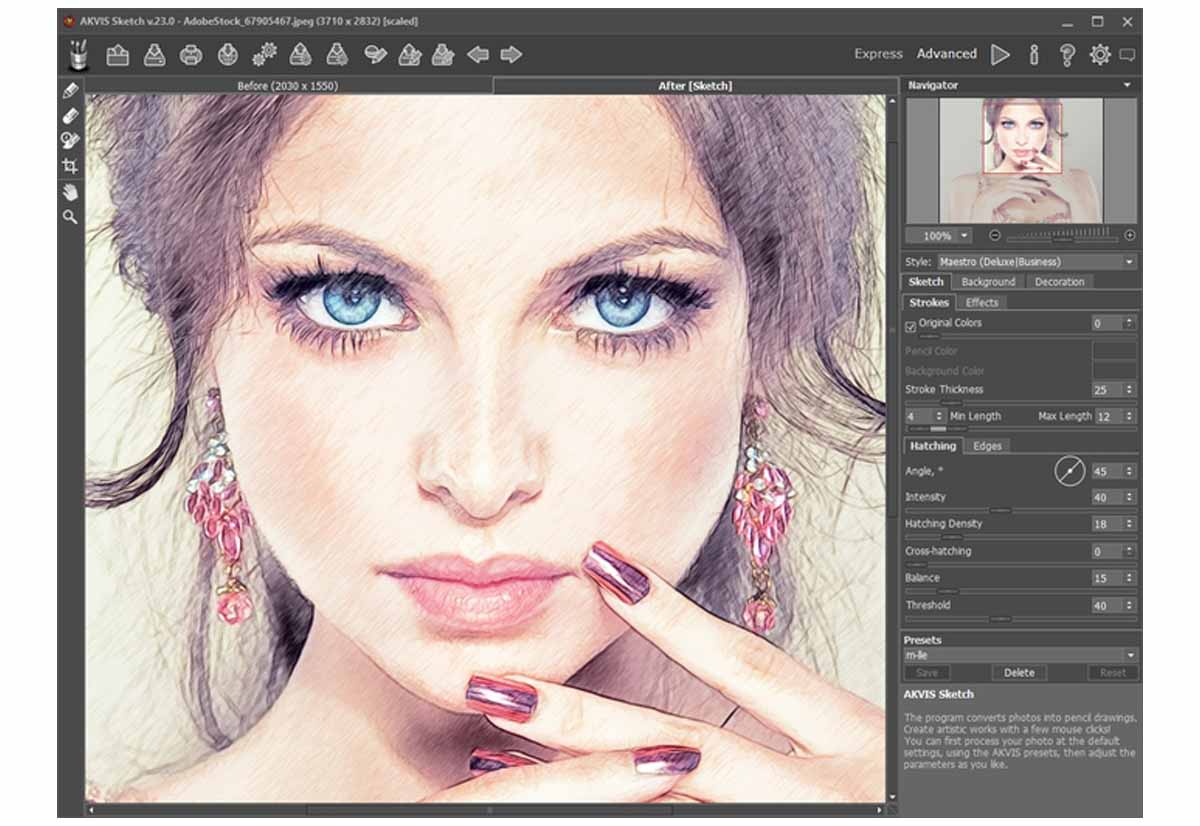Open the Background settings tab
The width and height of the screenshot is (1200, 826).
point(988,282)
